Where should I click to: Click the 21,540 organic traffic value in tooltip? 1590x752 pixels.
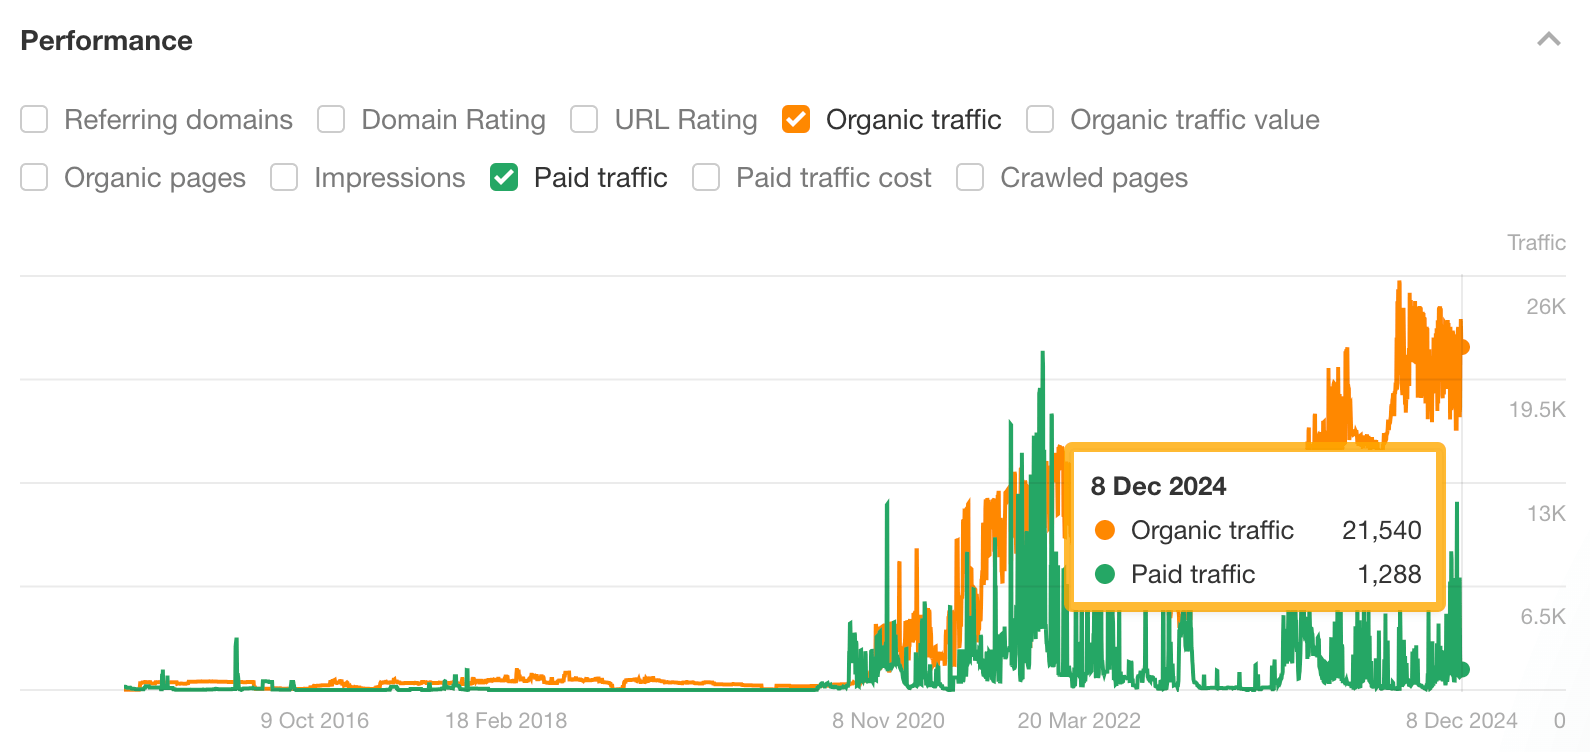click(x=1383, y=530)
